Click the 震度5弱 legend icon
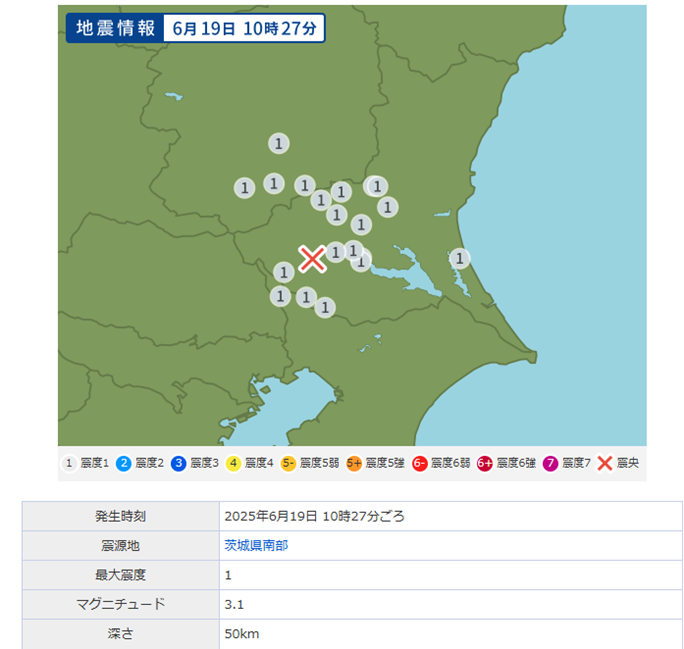Image resolution: width=684 pixels, height=649 pixels. (x=288, y=463)
